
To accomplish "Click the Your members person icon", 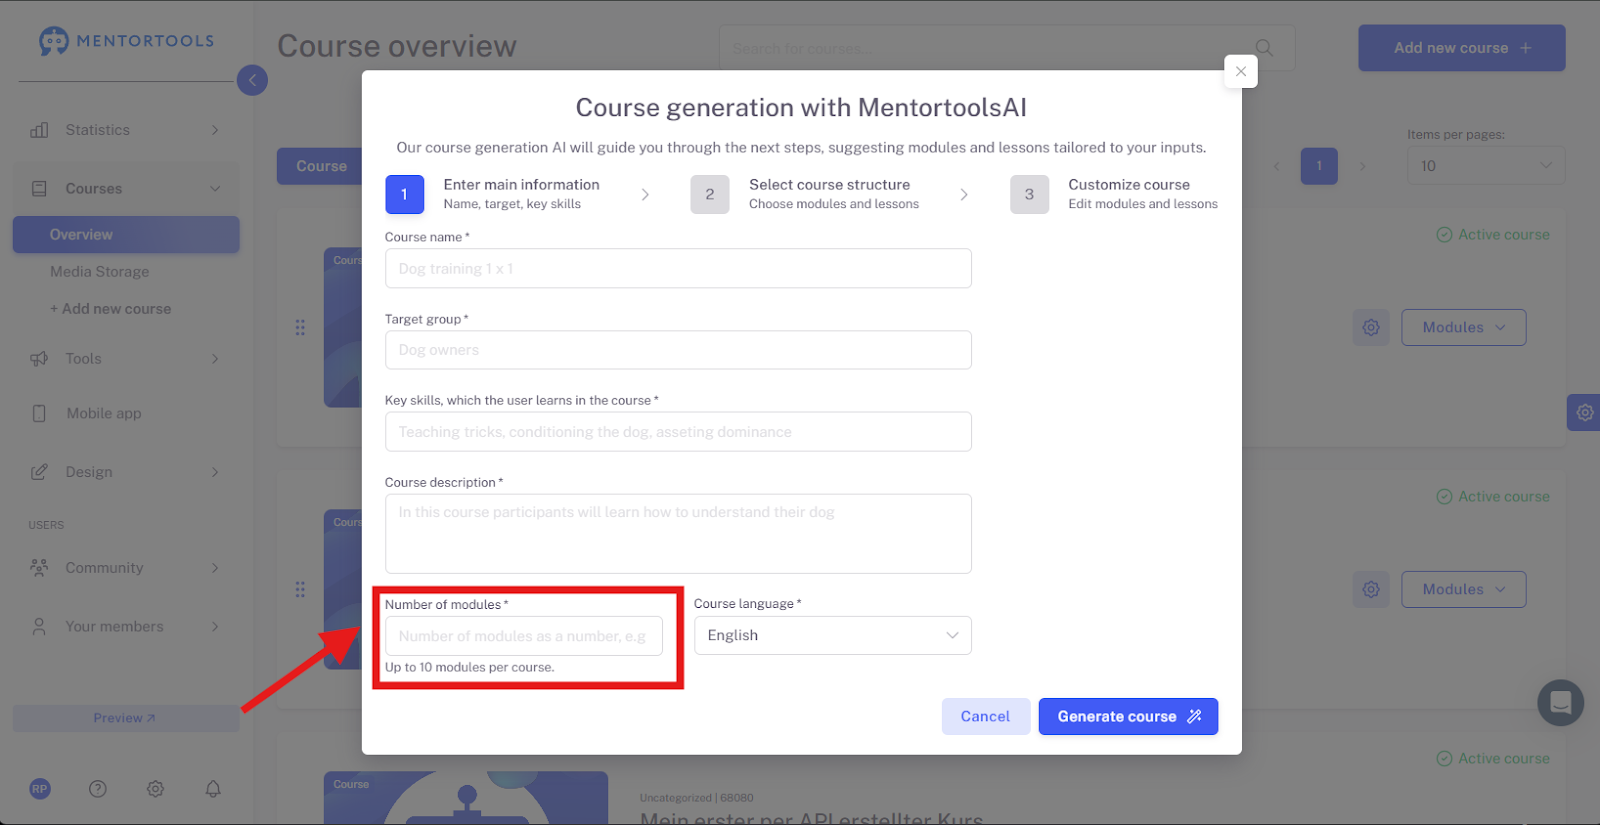I will 39,627.
